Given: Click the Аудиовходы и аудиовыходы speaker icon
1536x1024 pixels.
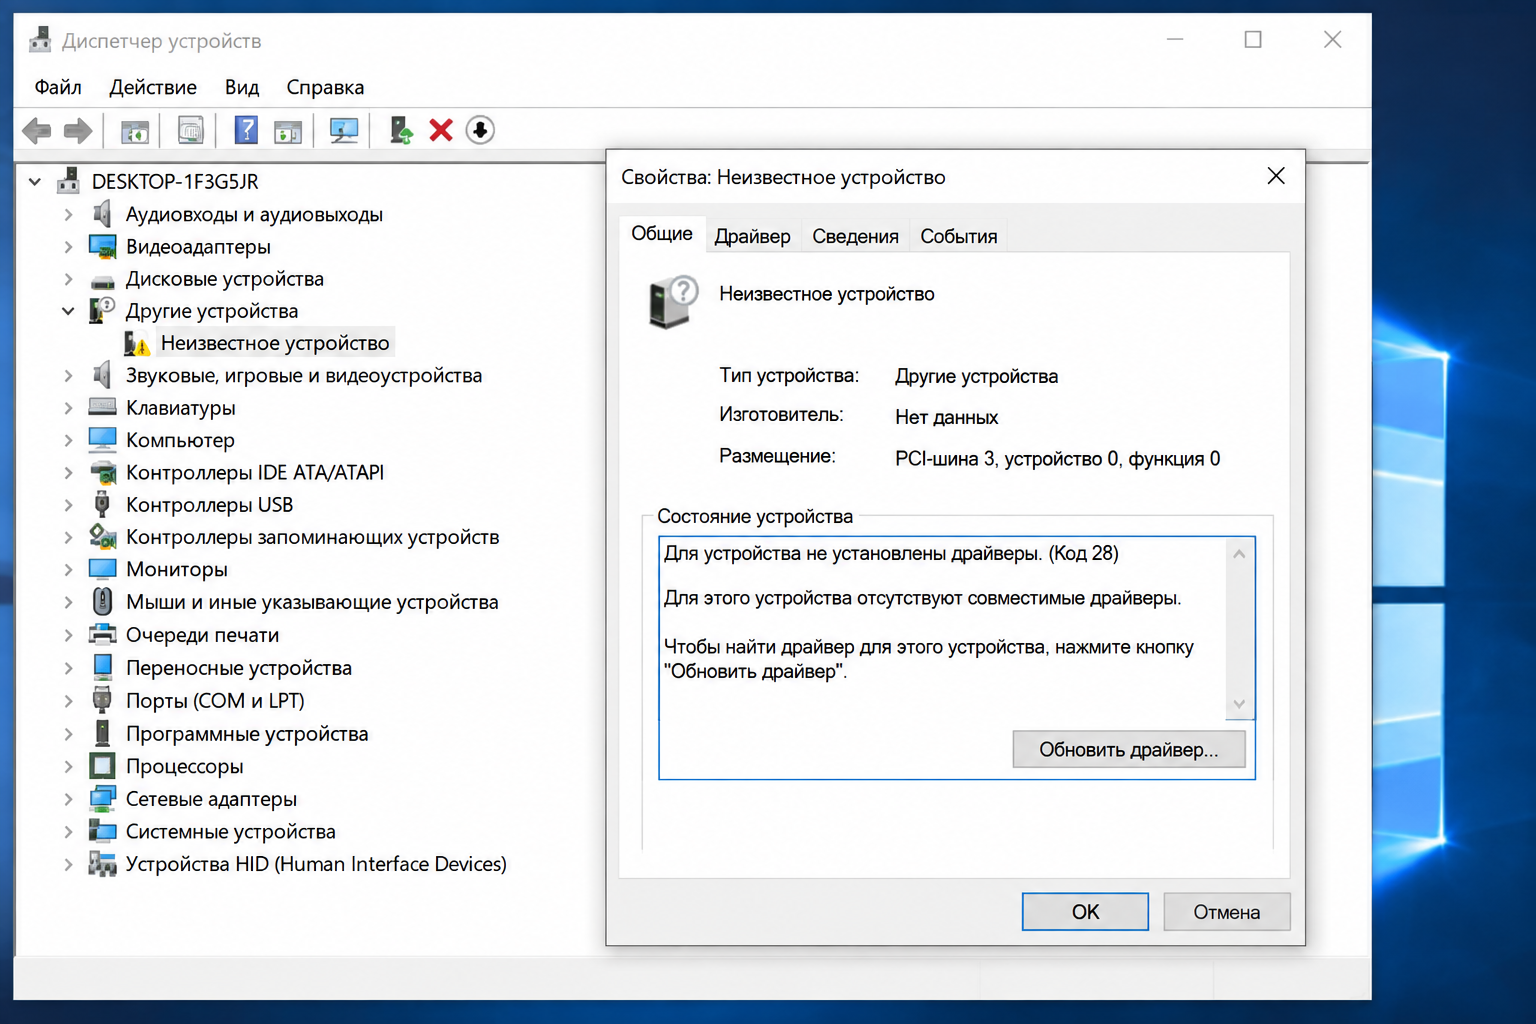Looking at the screenshot, I should coord(102,213).
